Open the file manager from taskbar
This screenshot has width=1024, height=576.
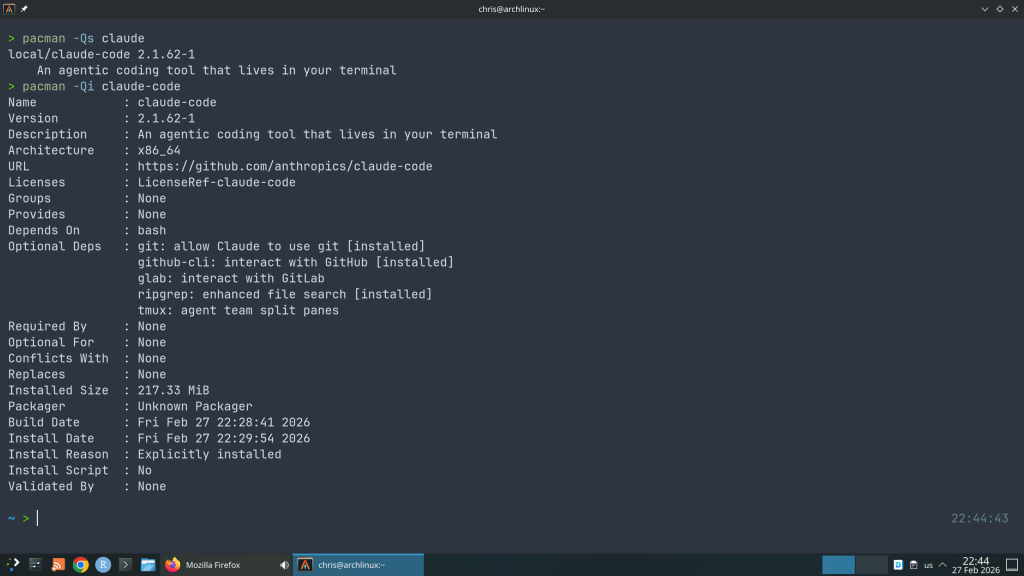click(x=148, y=565)
